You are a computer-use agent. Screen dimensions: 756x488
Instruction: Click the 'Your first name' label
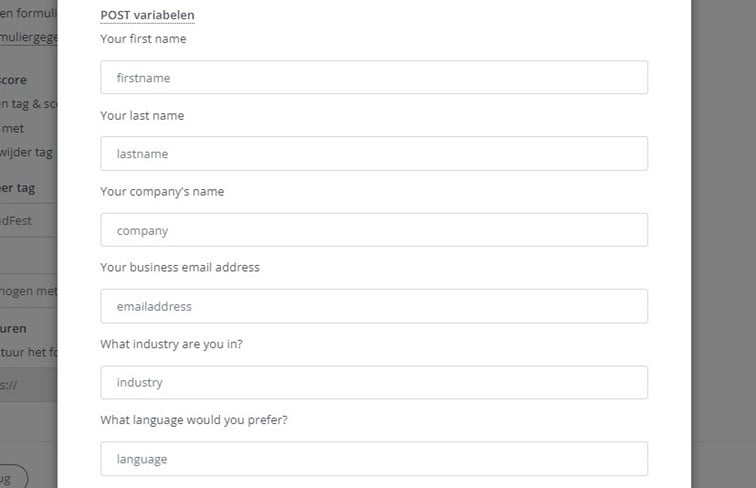click(x=143, y=39)
